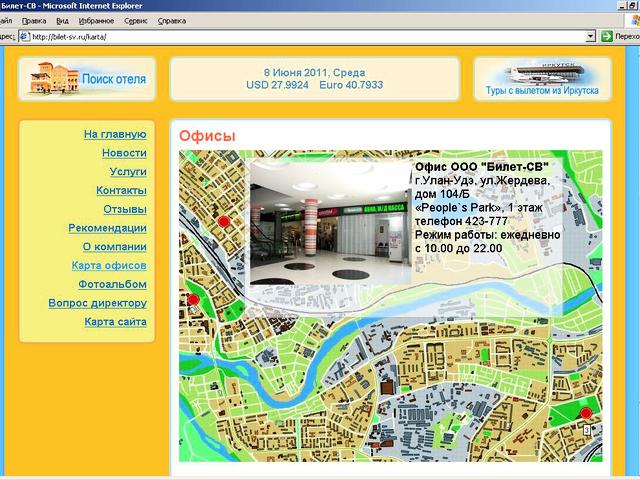Open the Услуги link
The image size is (640, 480).
pos(128,172)
